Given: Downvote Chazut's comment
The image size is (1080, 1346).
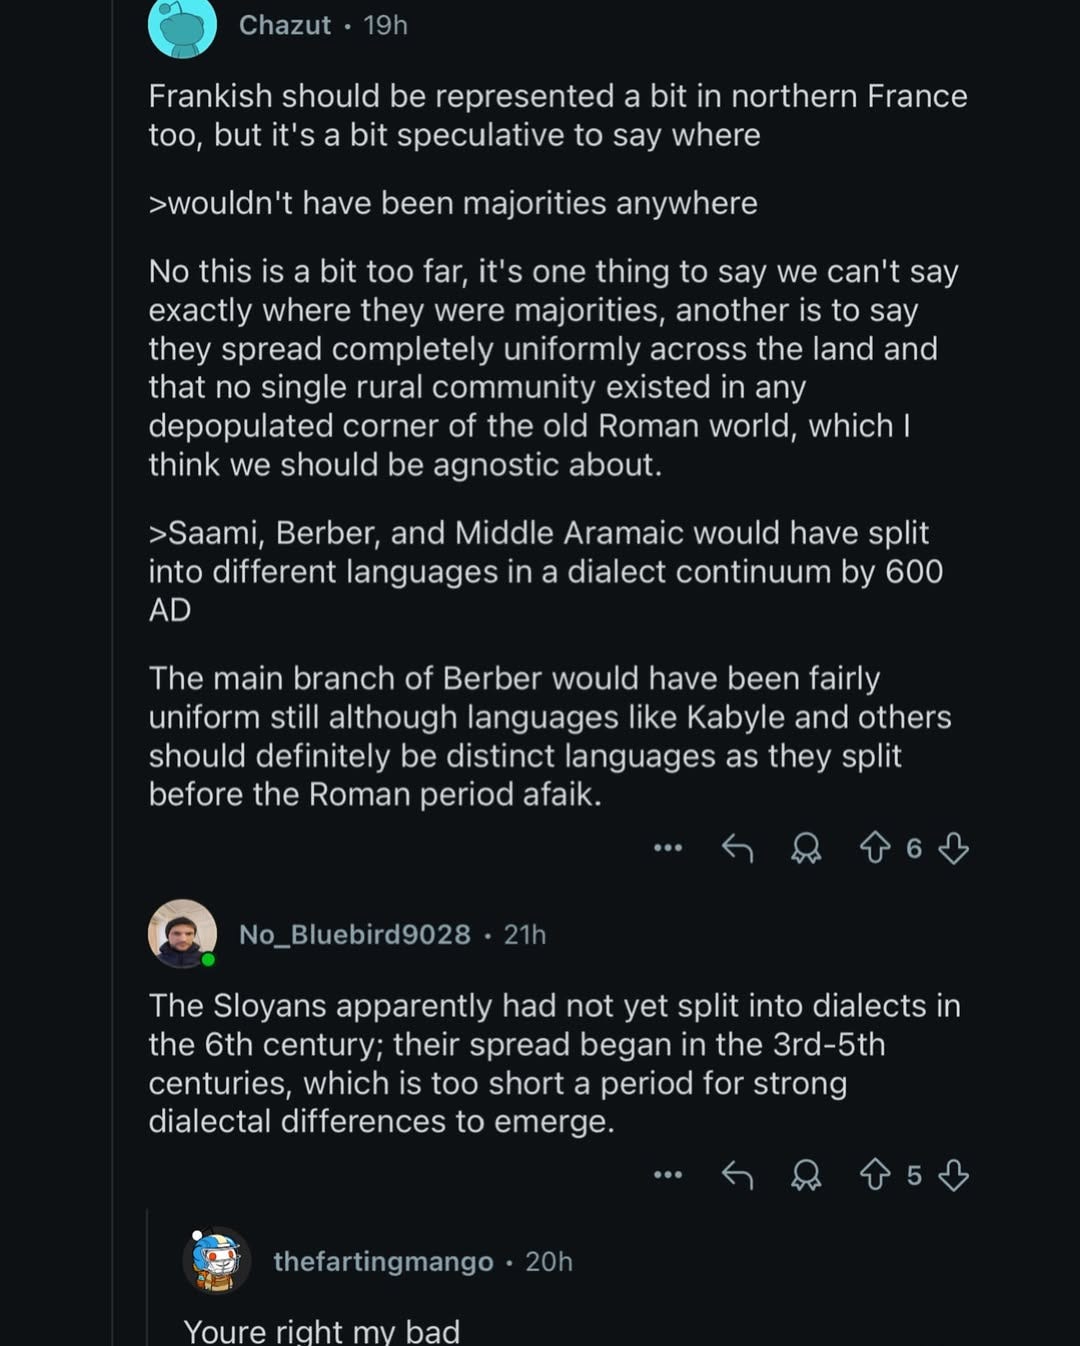Looking at the screenshot, I should click(954, 849).
